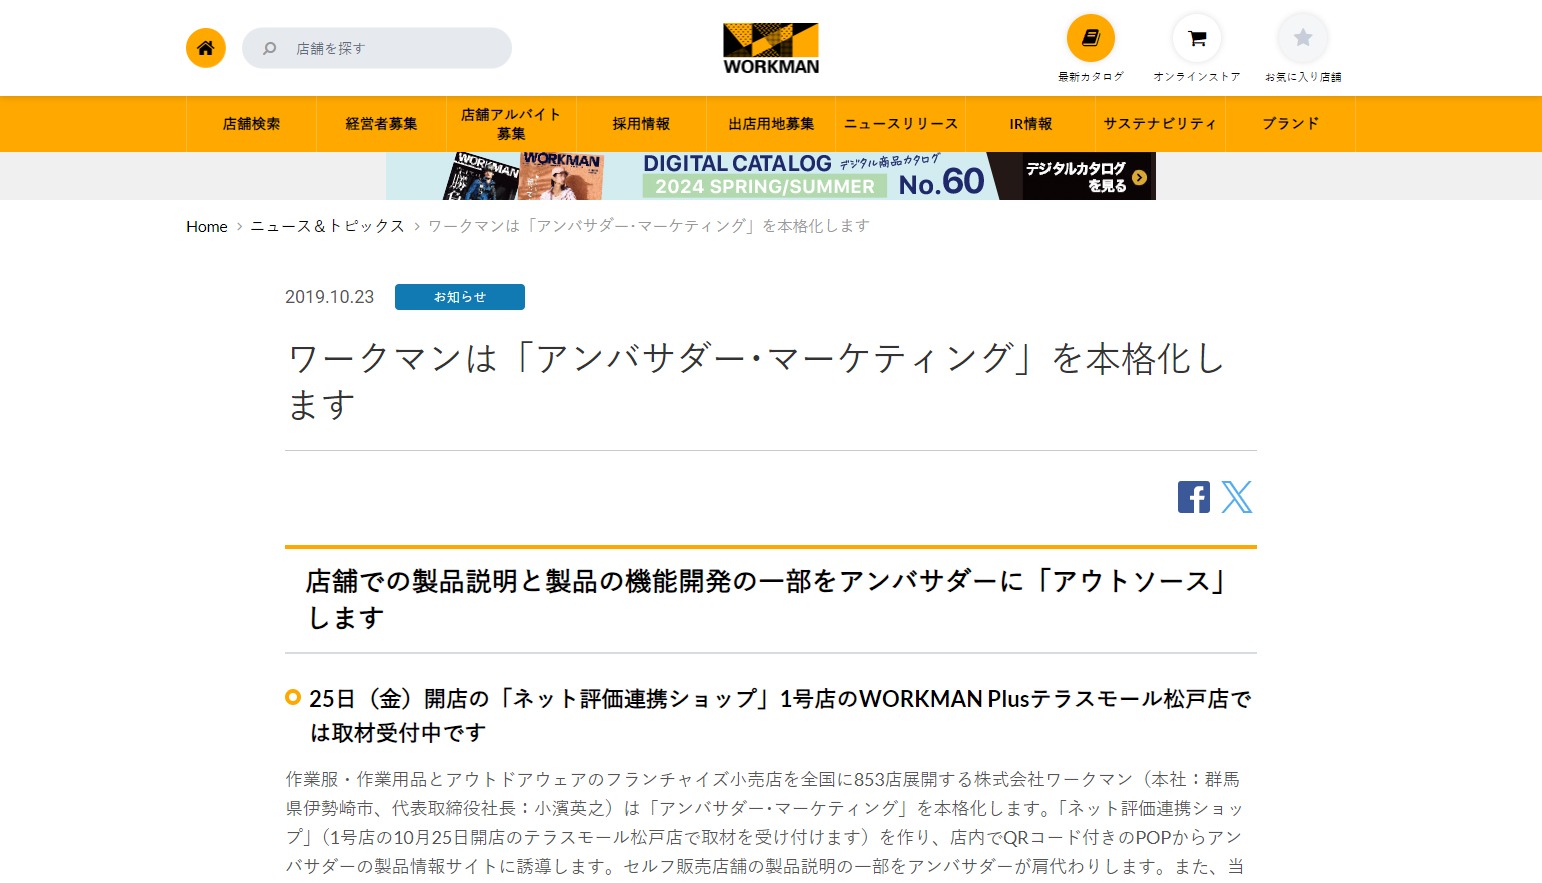Click the subheading 25日（金）開店の「ネット評価連携ショップ」
This screenshot has width=1542, height=883.
[x=780, y=715]
